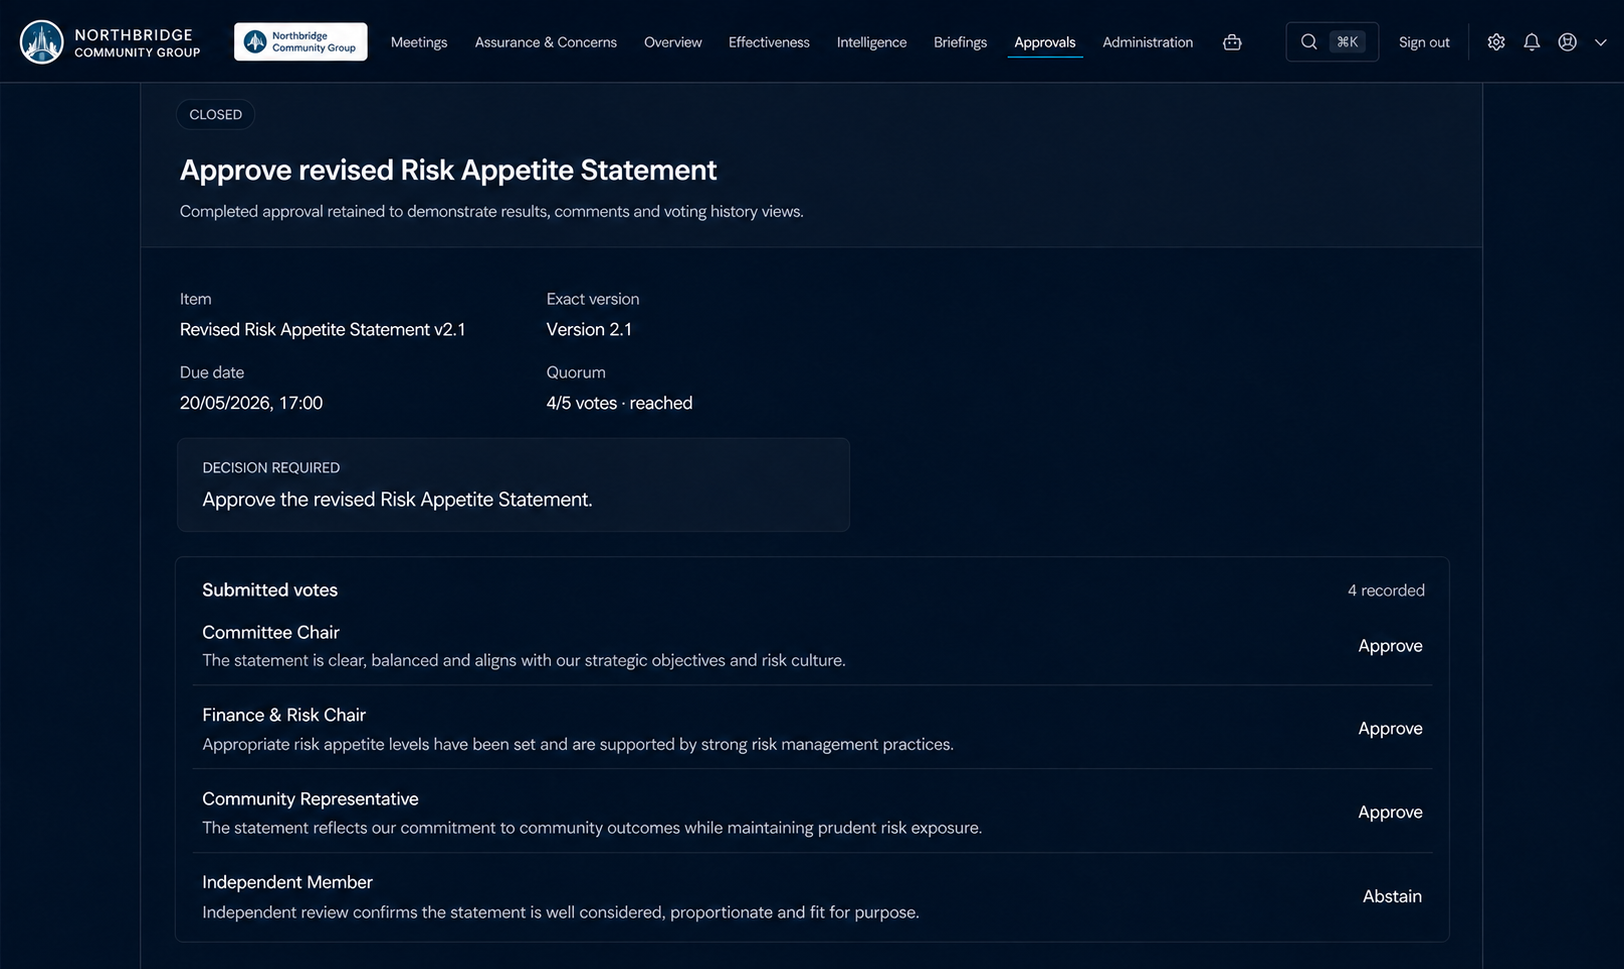Sign out of the account
1624x969 pixels.
pyautogui.click(x=1424, y=42)
